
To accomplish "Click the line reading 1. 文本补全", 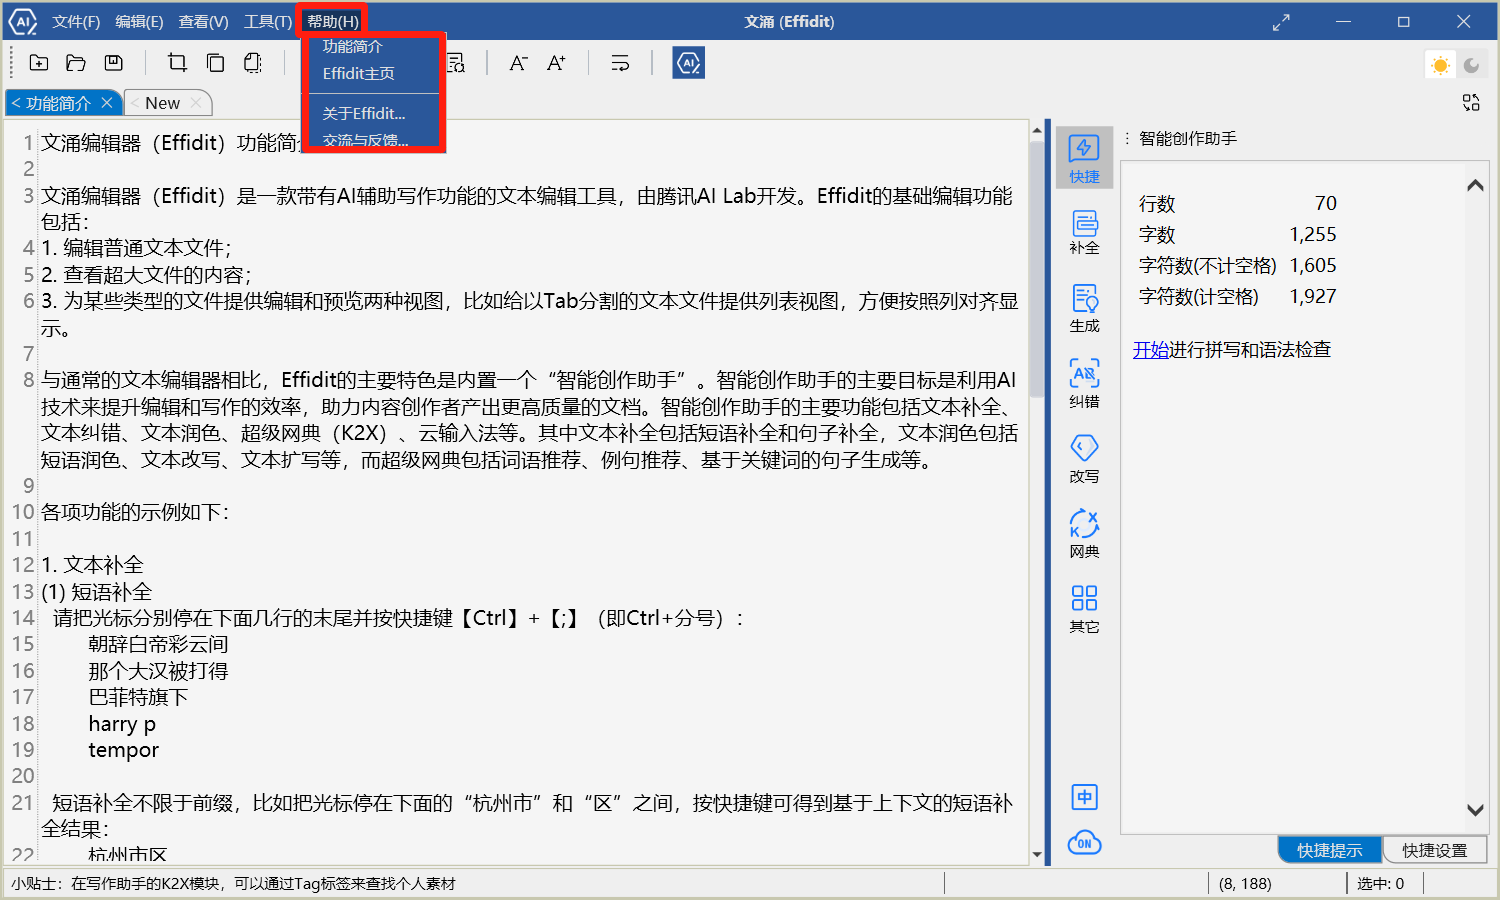I will coord(92,565).
